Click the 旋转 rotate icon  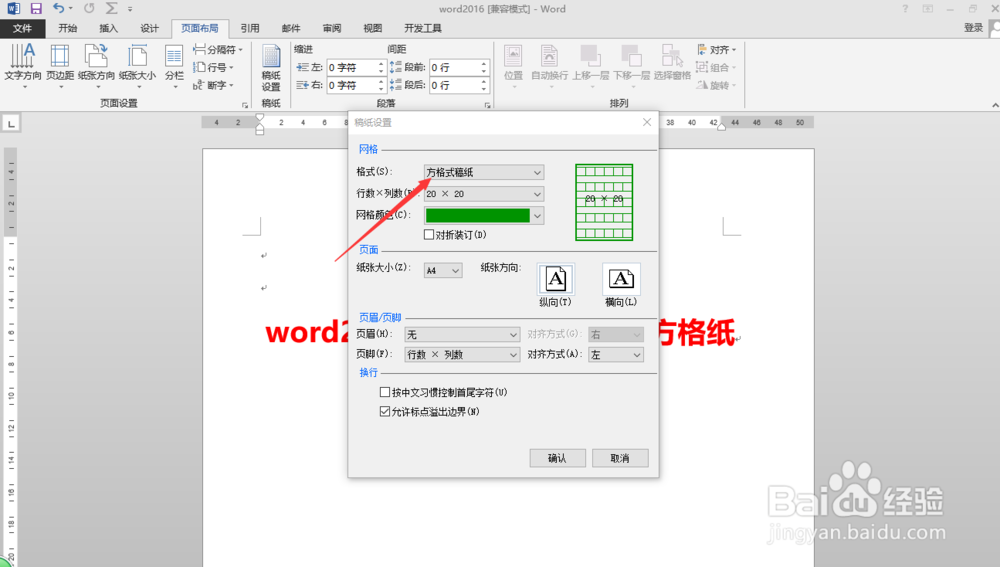click(x=715, y=85)
